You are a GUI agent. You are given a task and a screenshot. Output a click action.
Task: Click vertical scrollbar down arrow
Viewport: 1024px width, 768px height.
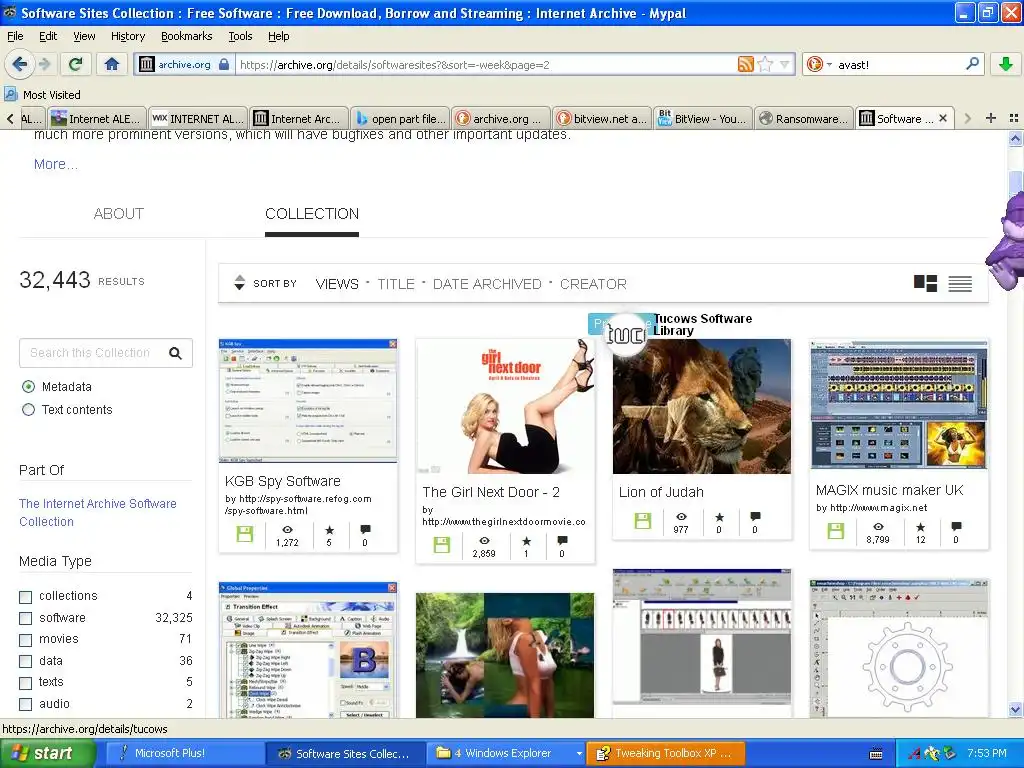point(1015,709)
